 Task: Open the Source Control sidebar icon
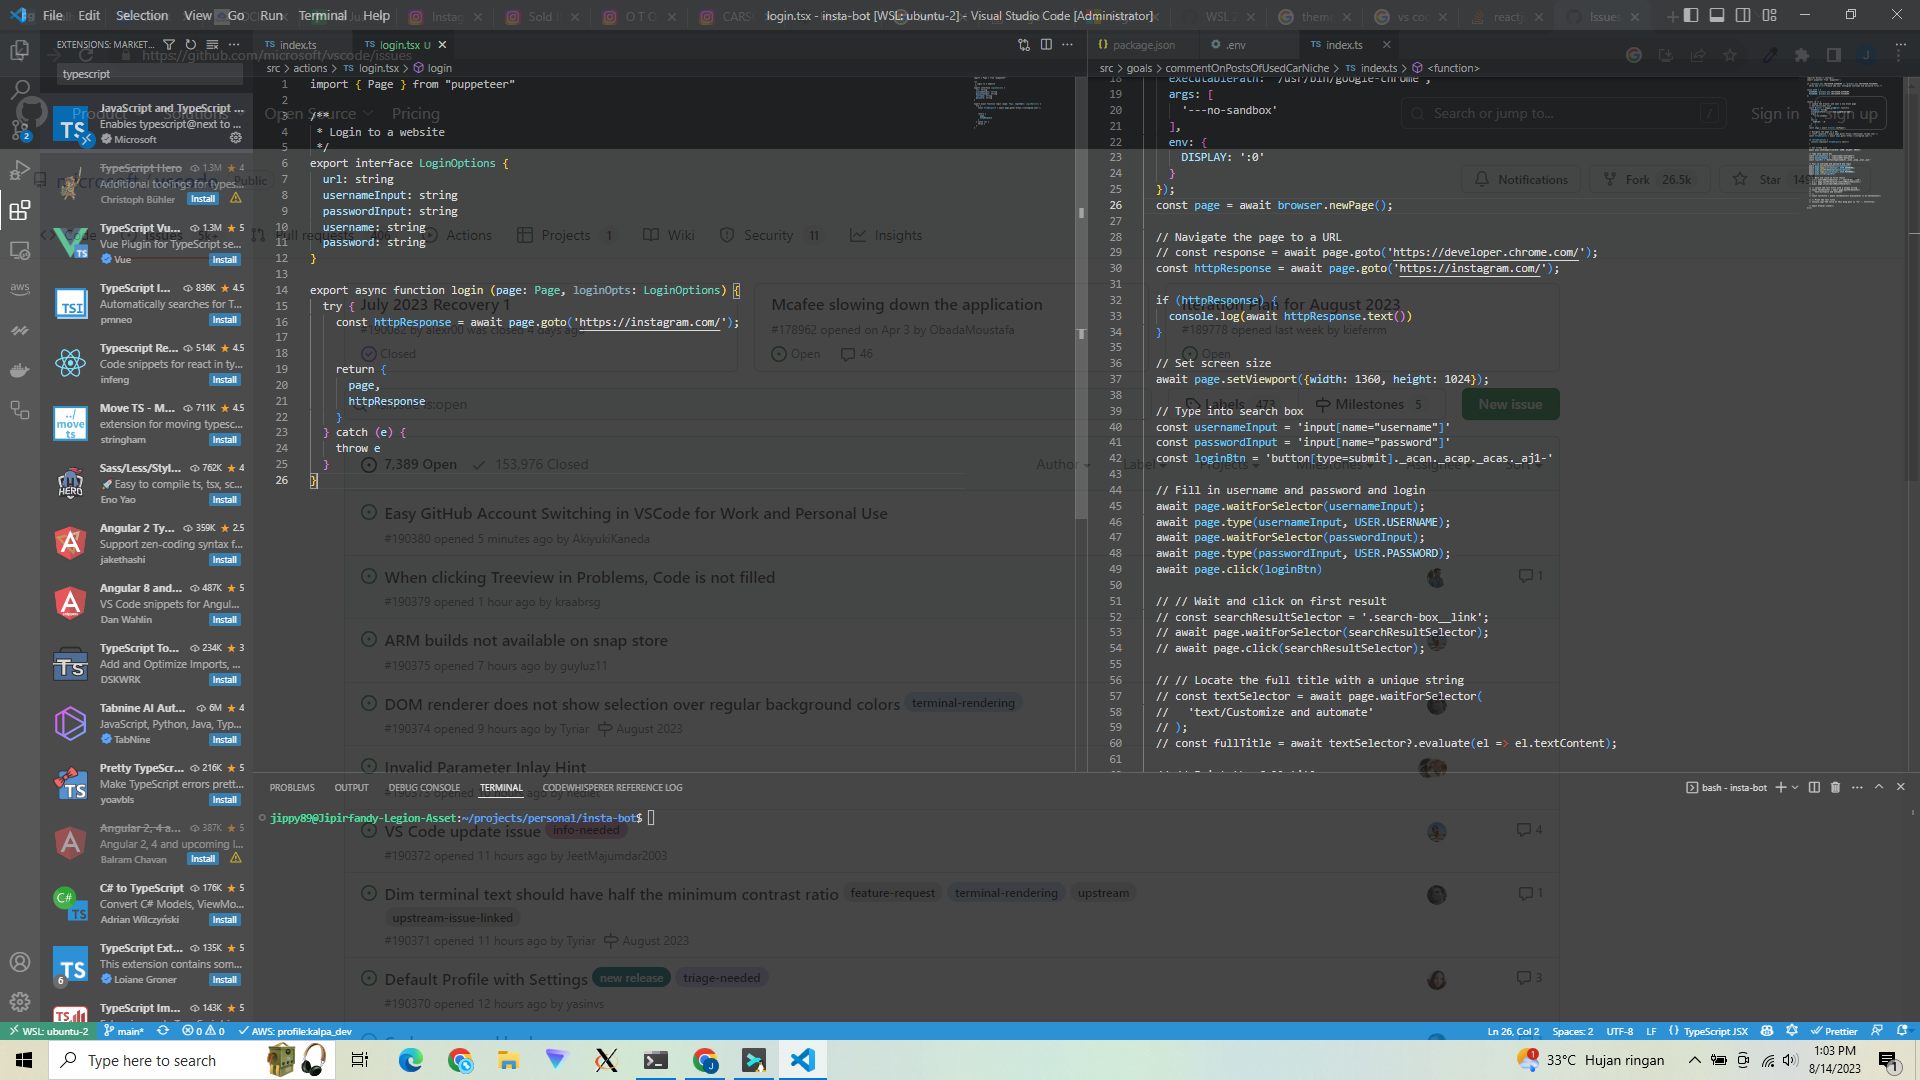[20, 127]
